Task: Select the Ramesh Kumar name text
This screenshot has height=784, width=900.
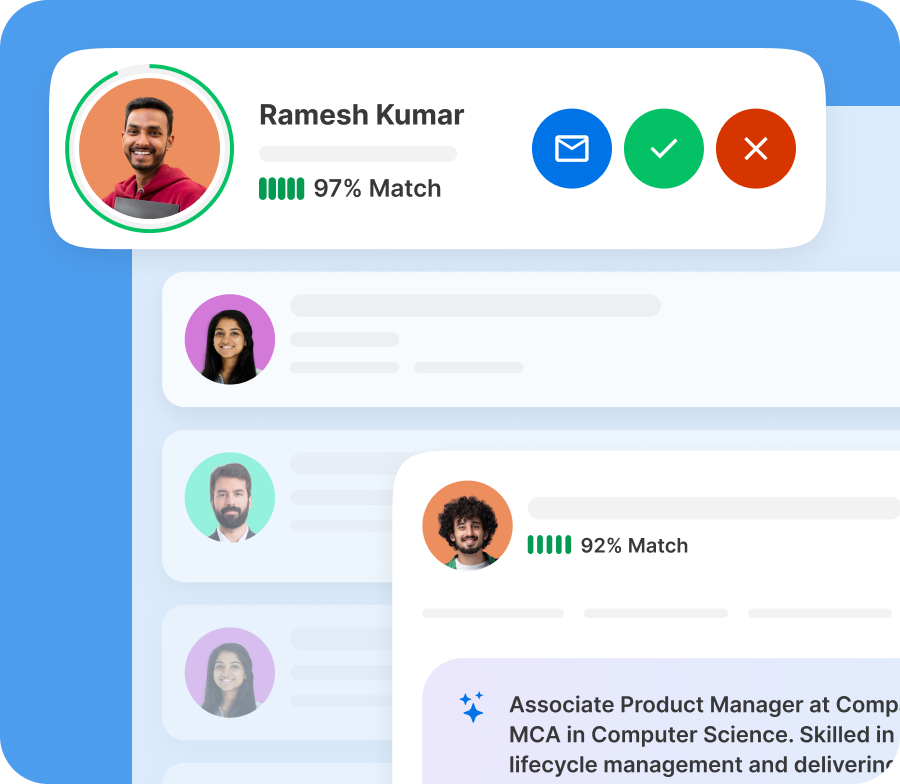Action: [x=362, y=115]
